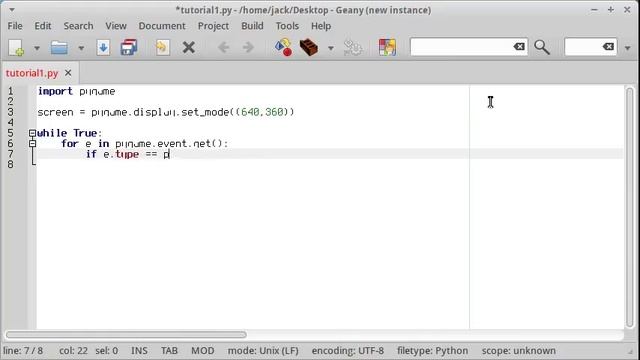Click MOD indicator in status bar
The width and height of the screenshot is (640, 360).
tap(203, 351)
